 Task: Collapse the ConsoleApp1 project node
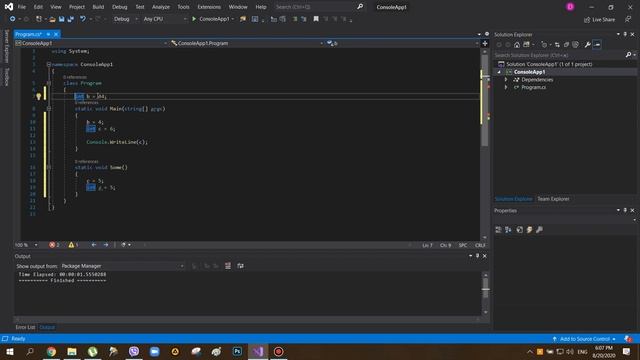499,72
